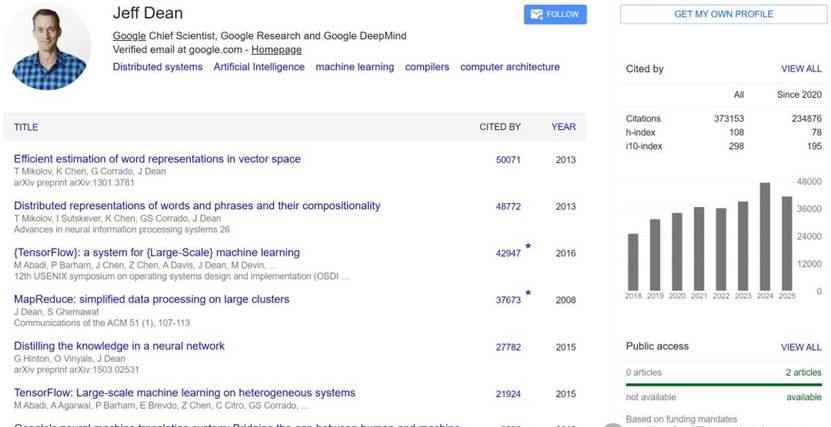Open the underlined Google affiliation link
Viewport: 831px width, 427px height.
pos(129,36)
